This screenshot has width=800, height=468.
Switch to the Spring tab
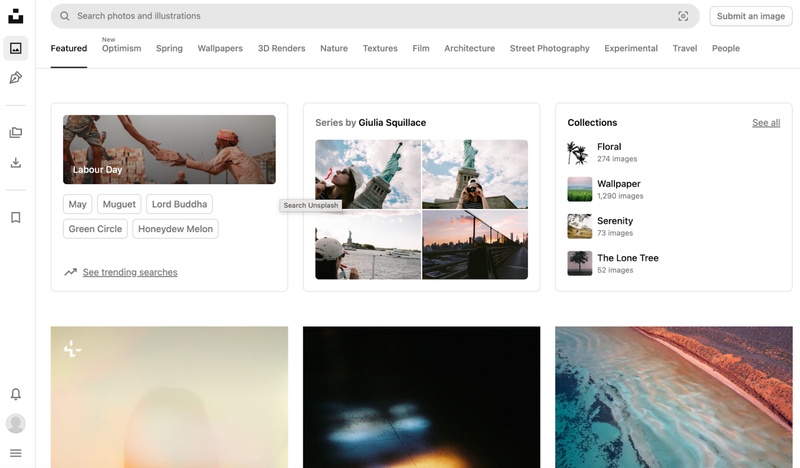[x=169, y=48]
